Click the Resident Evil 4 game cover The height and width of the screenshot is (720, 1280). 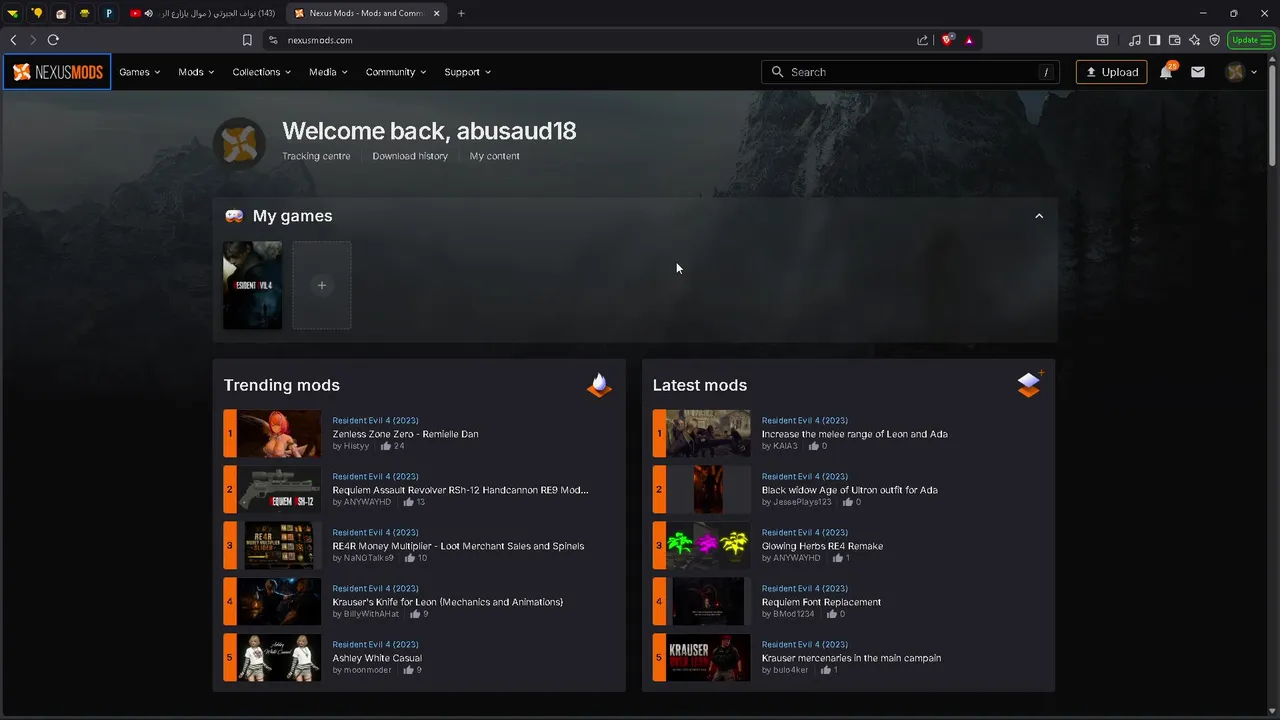pos(252,285)
